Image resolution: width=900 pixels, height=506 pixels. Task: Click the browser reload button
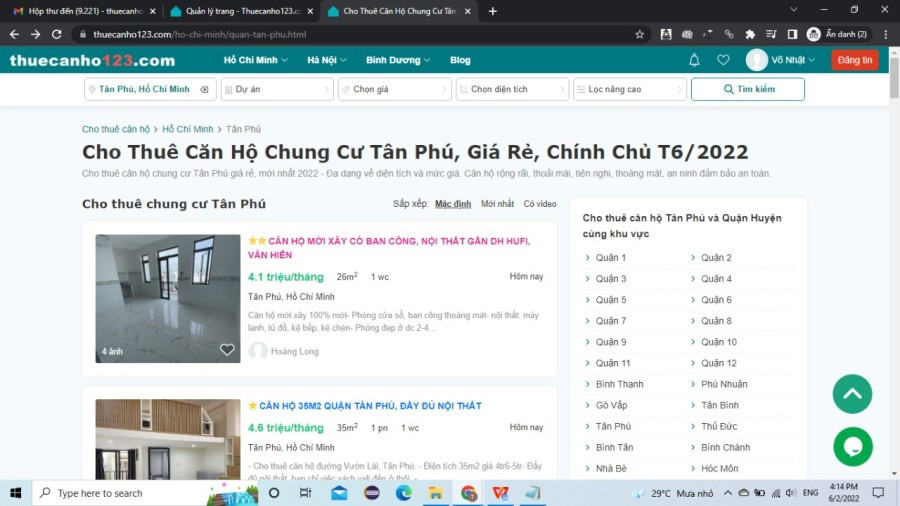57,34
